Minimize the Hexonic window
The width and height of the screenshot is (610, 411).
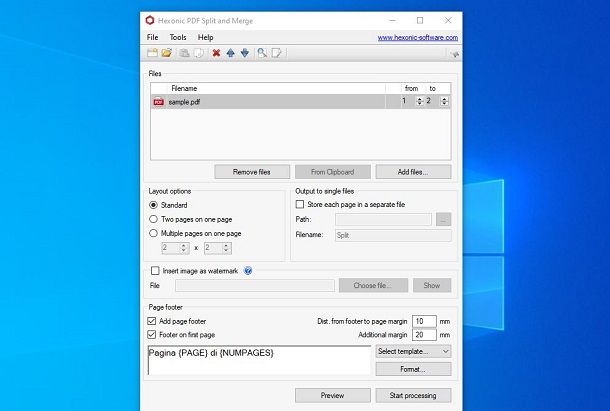tap(393, 20)
